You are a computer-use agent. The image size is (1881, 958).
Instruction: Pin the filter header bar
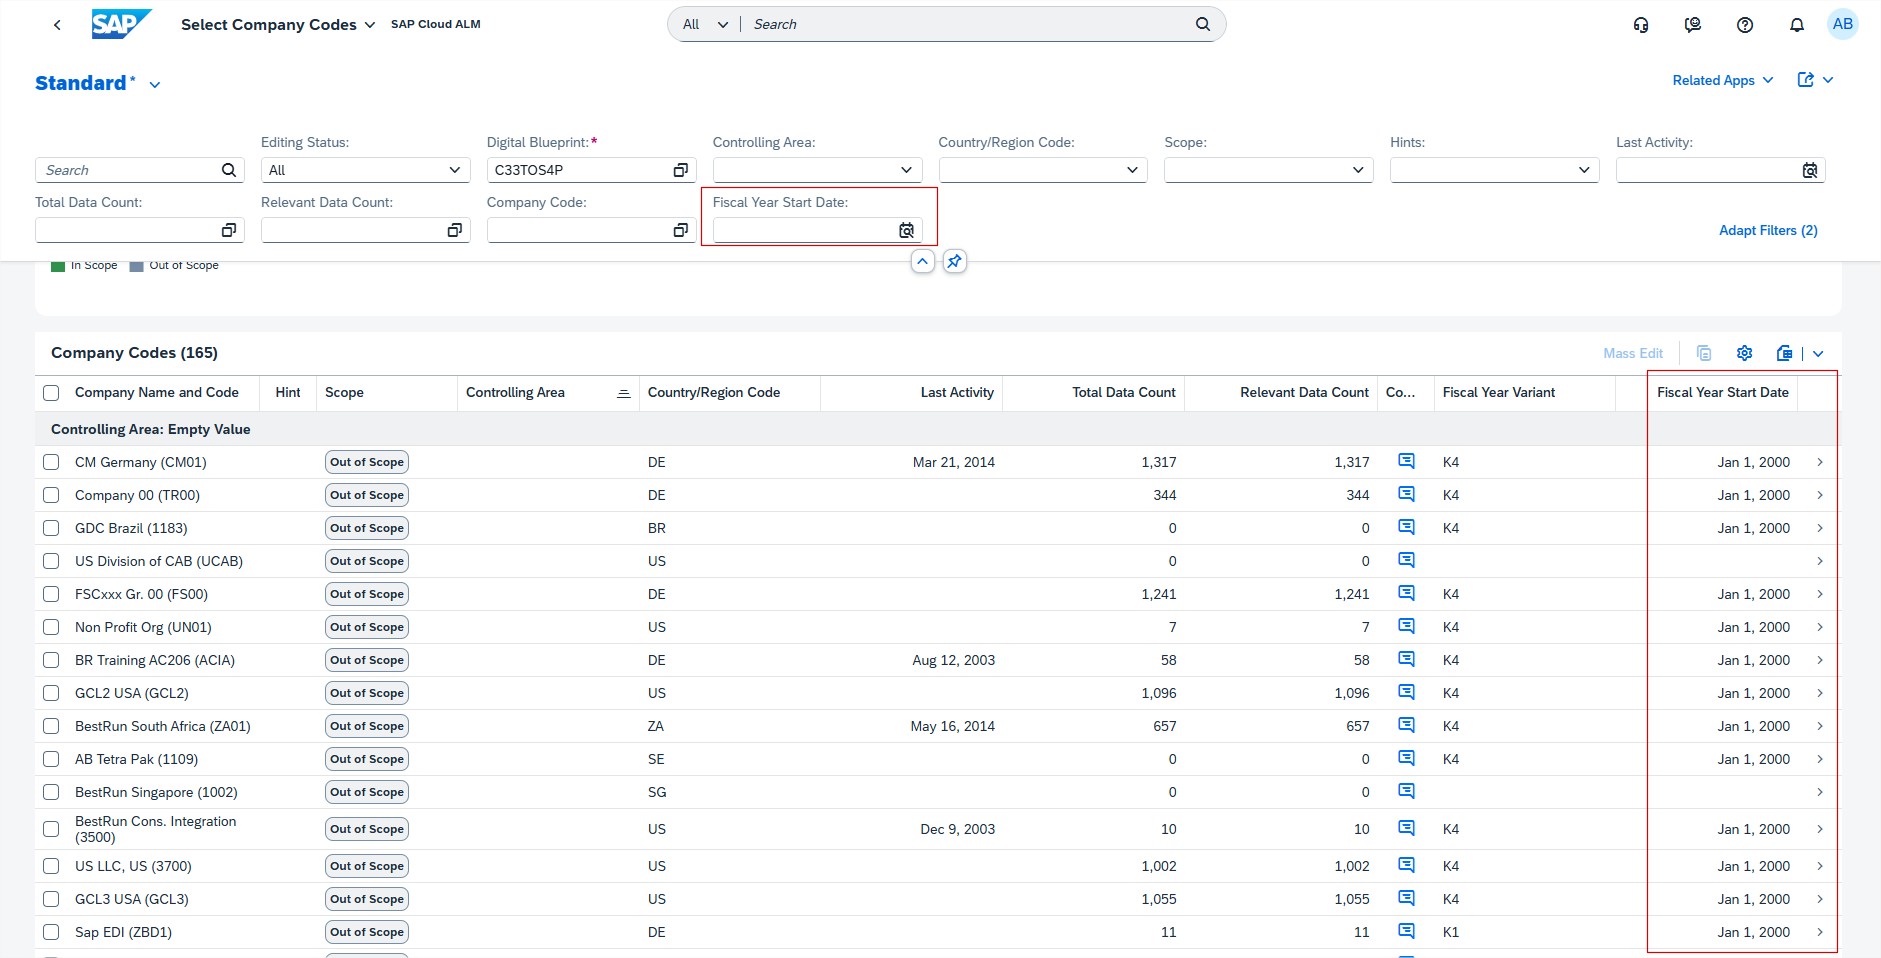pyautogui.click(x=954, y=261)
